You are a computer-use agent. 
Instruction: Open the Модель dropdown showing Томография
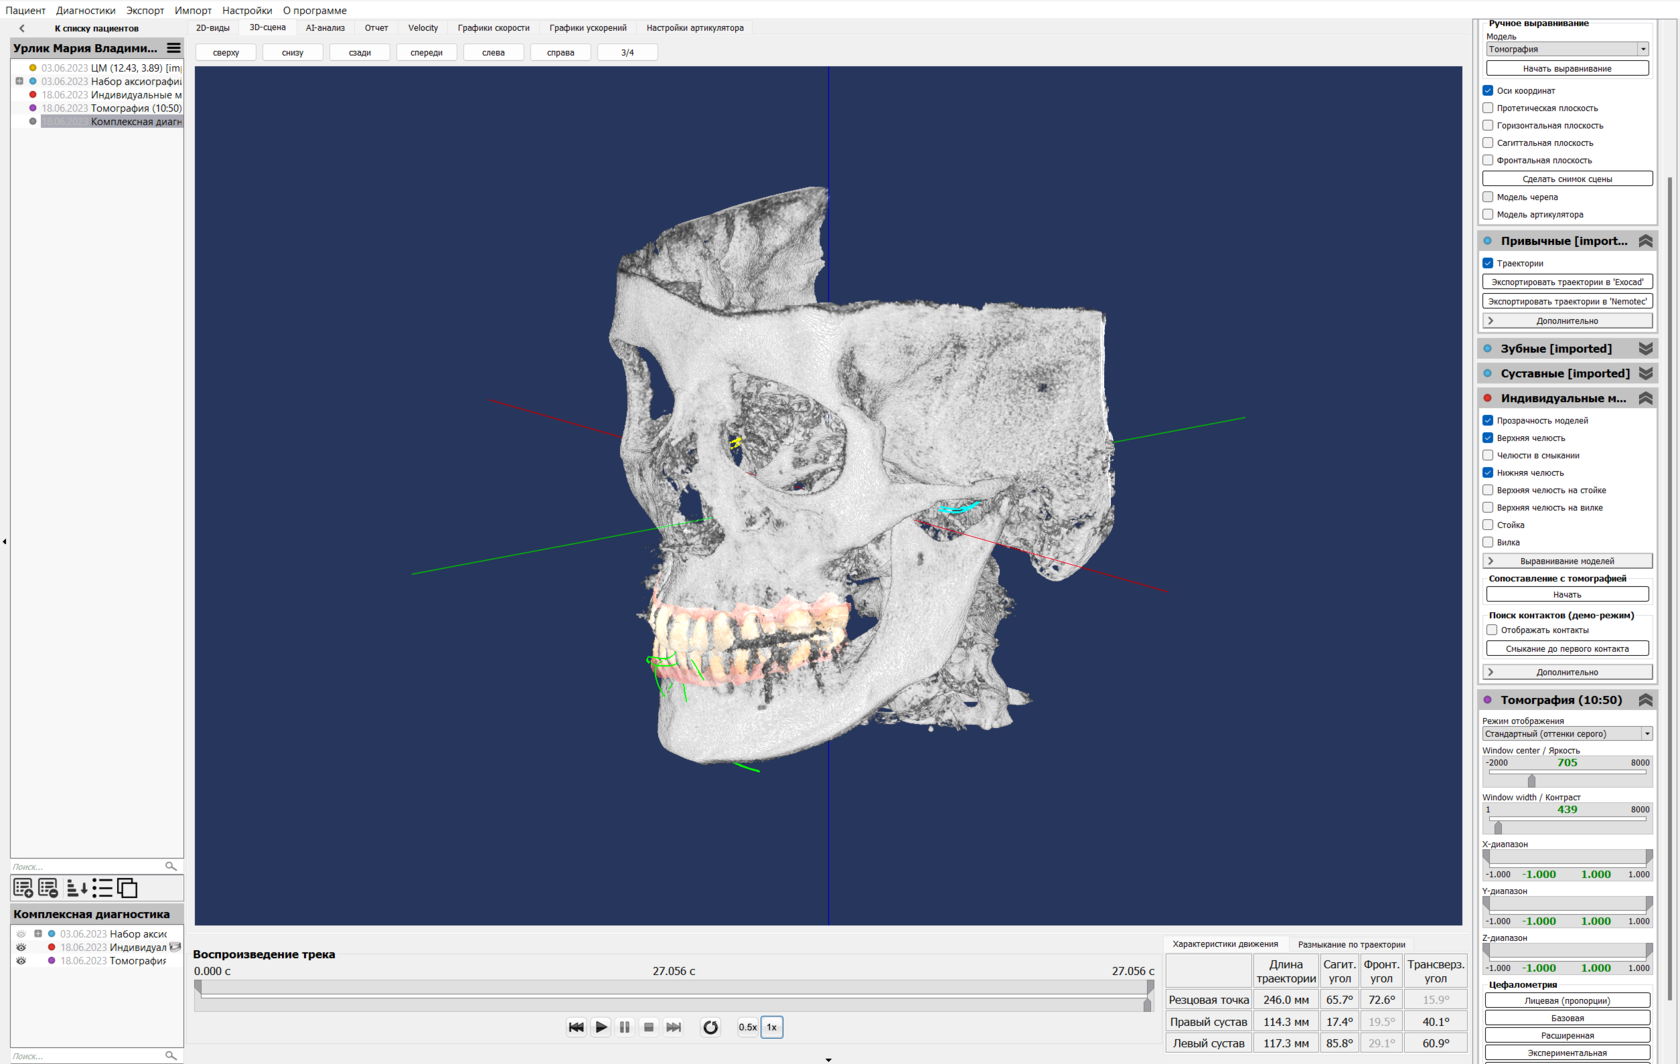coord(1567,49)
